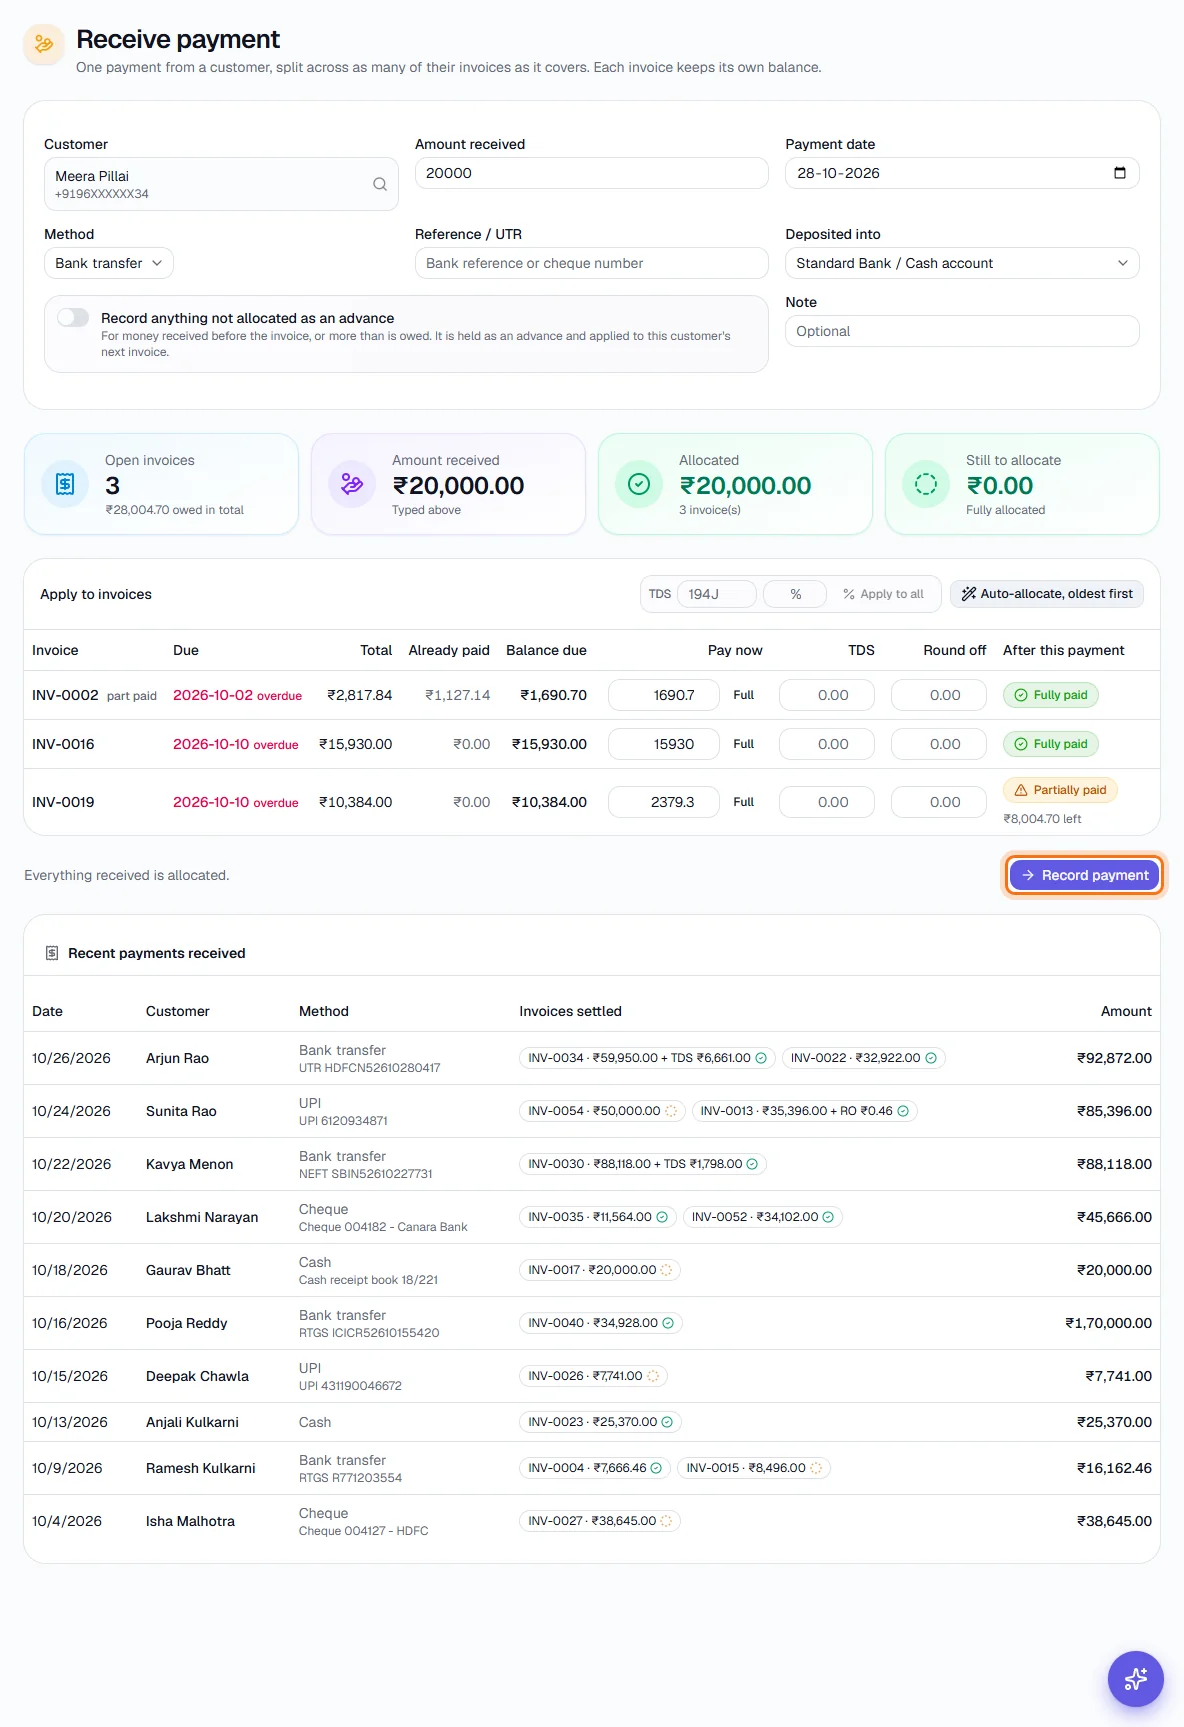The width and height of the screenshot is (1184, 1727).
Task: Click the dashed-circle icon in INV-0054 chip
Action: pyautogui.click(x=671, y=1111)
